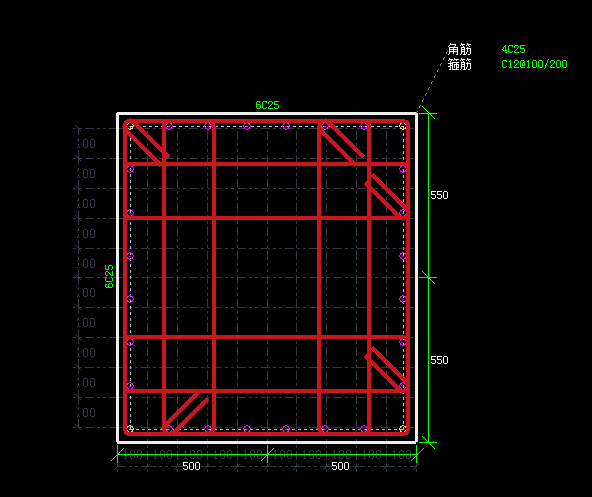Select the upper 550 vertical dimension
This screenshot has height=497, width=592.
[x=439, y=195]
